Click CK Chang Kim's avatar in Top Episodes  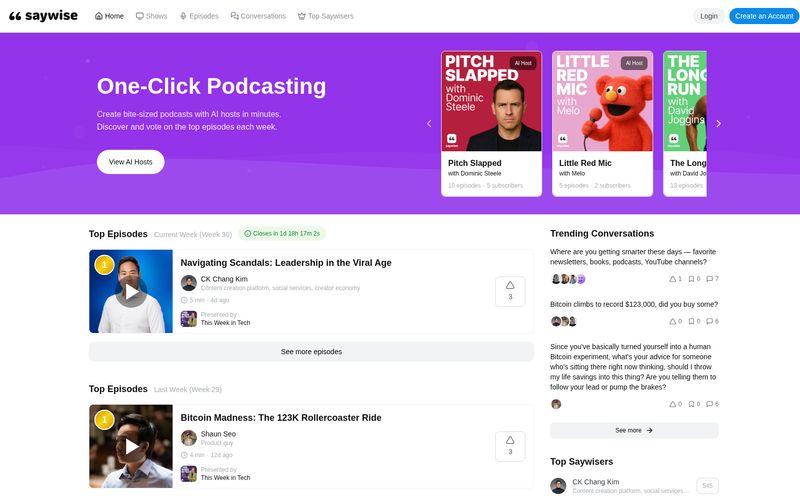[x=189, y=283]
